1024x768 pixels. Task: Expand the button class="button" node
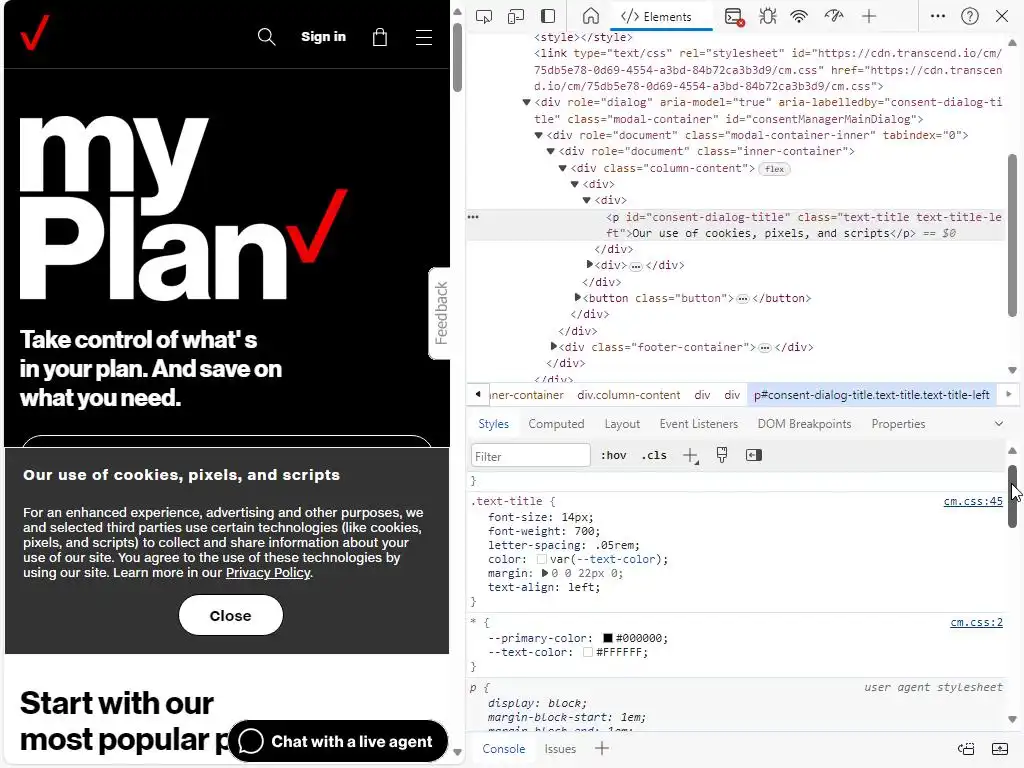577,298
